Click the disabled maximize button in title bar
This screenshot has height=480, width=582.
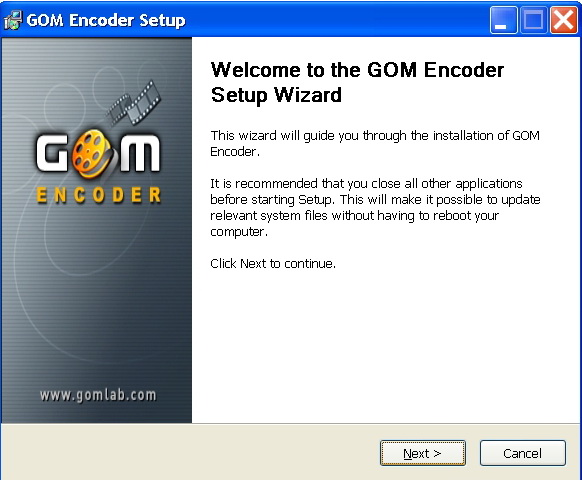[533, 20]
